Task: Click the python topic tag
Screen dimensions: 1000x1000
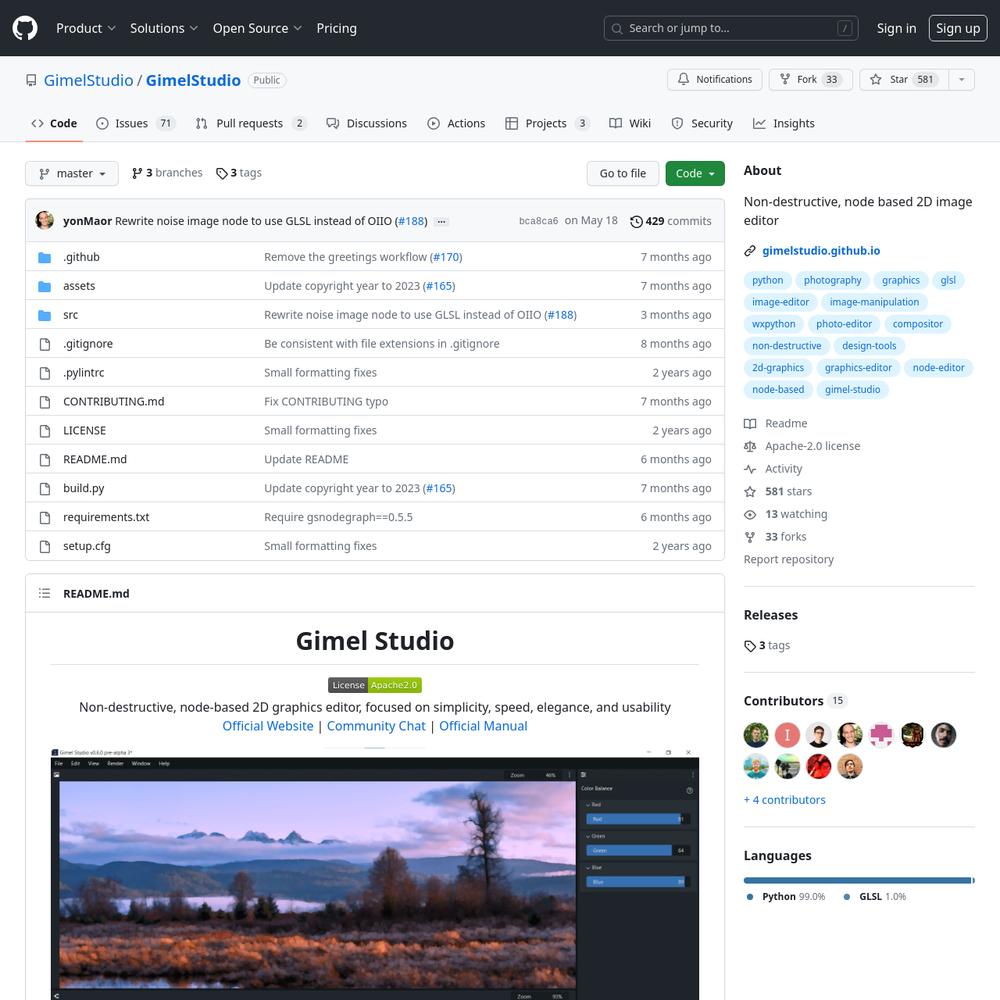Action: tap(767, 280)
